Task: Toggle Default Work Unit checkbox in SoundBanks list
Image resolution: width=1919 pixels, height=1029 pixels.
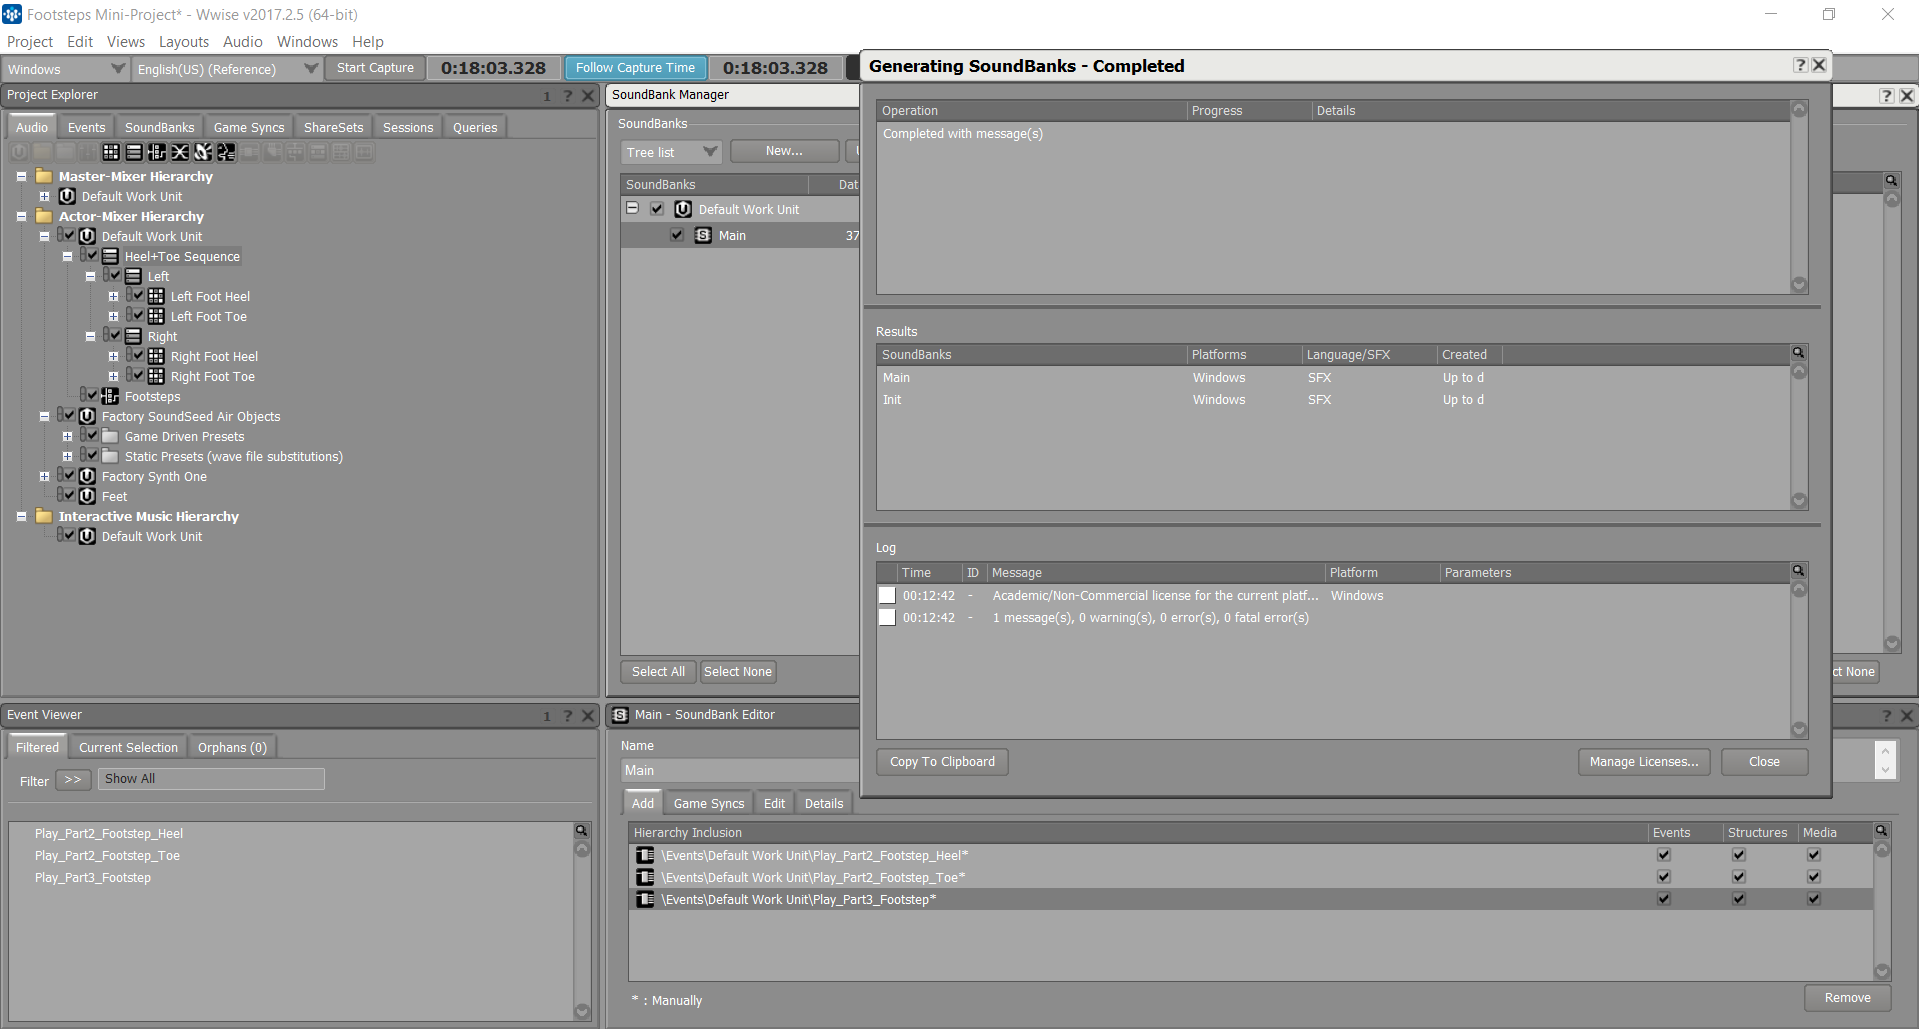Action: point(657,209)
